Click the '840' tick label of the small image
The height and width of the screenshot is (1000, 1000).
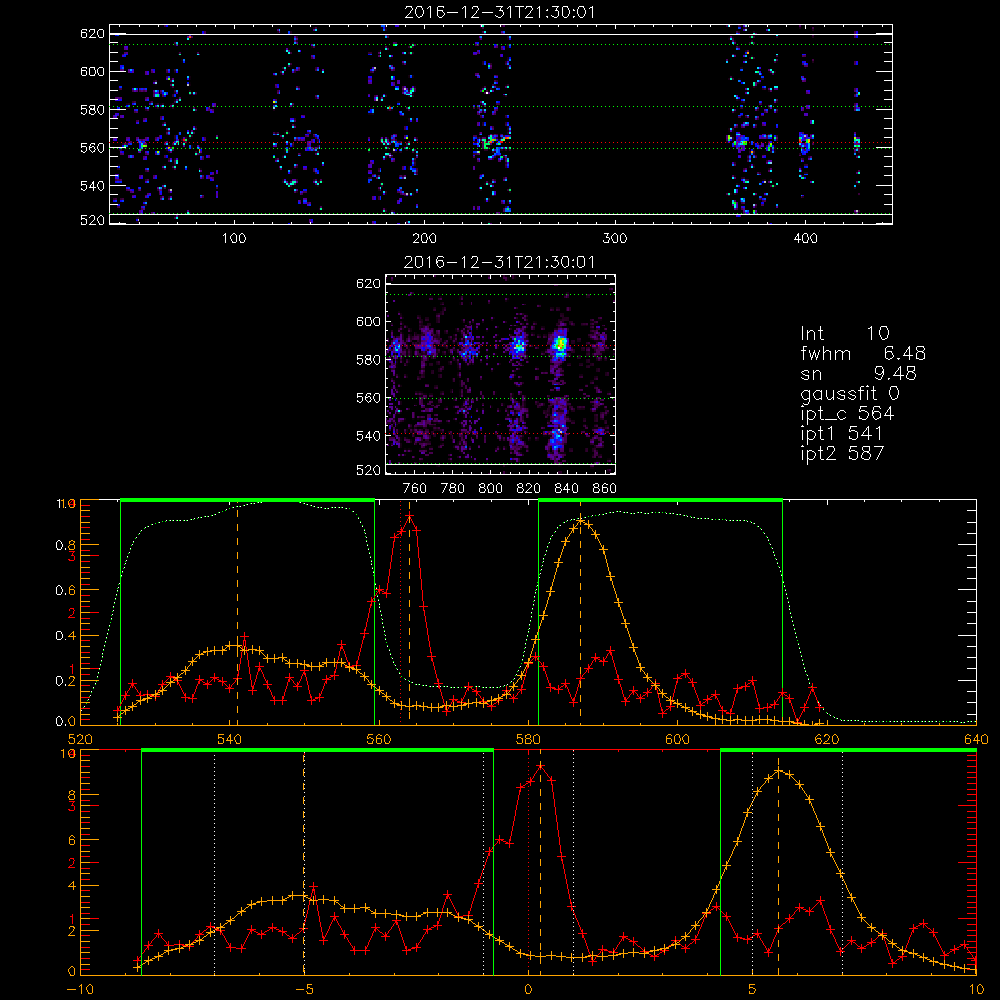[x=566, y=489]
